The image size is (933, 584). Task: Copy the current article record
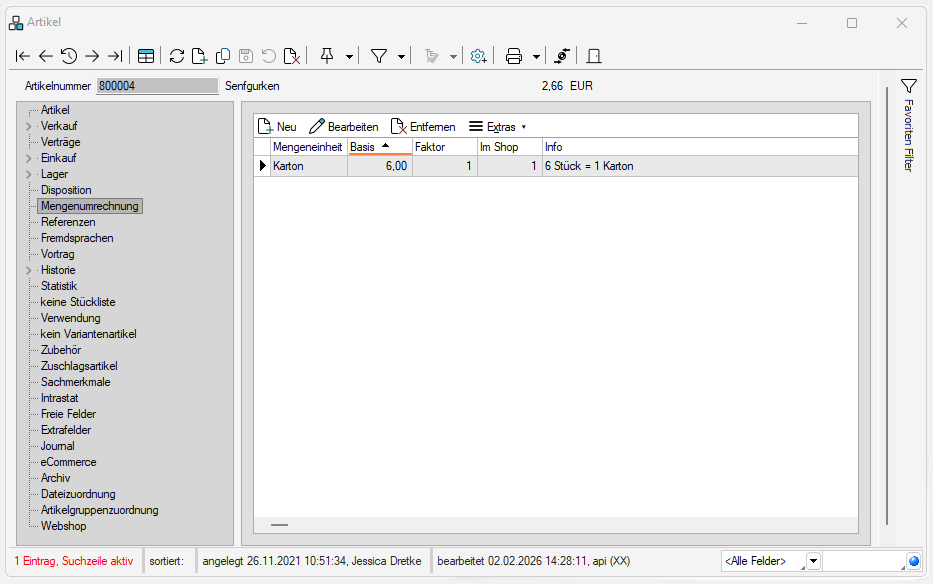point(223,56)
